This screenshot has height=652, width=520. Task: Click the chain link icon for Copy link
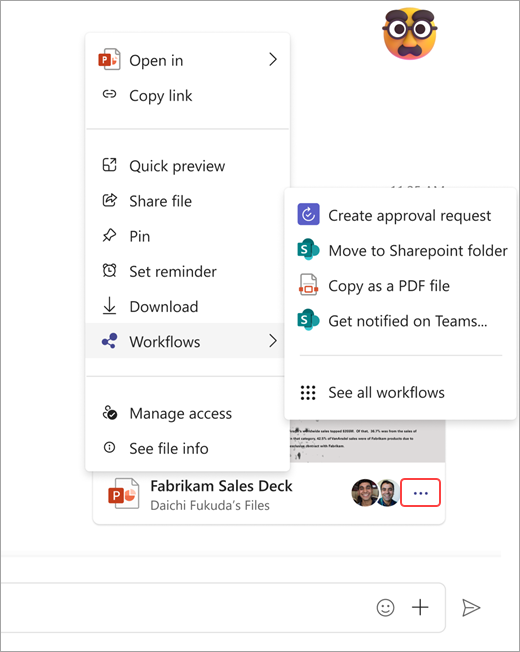click(x=109, y=94)
